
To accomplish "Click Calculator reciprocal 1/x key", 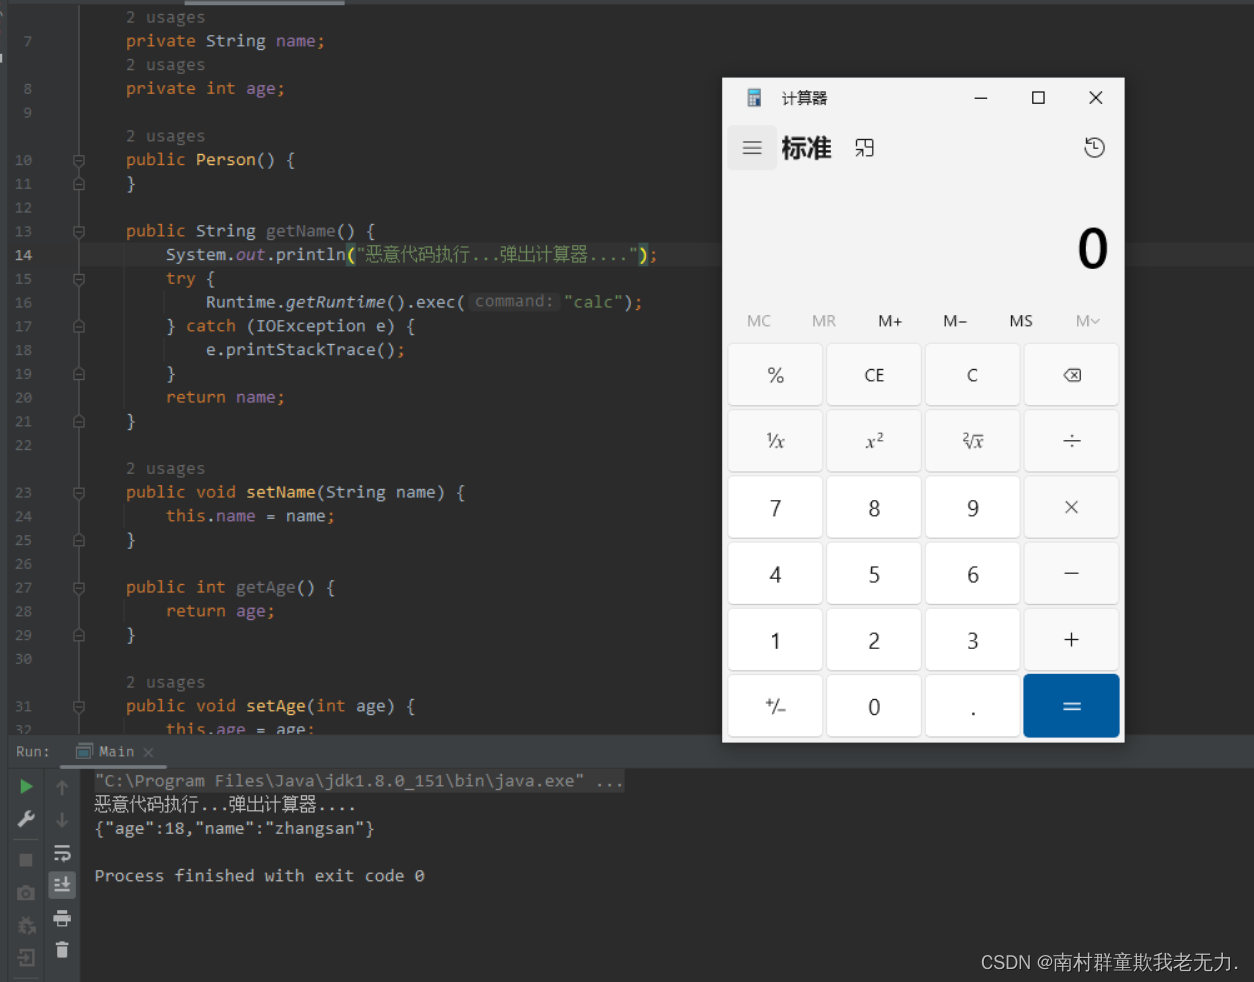I will 775,441.
